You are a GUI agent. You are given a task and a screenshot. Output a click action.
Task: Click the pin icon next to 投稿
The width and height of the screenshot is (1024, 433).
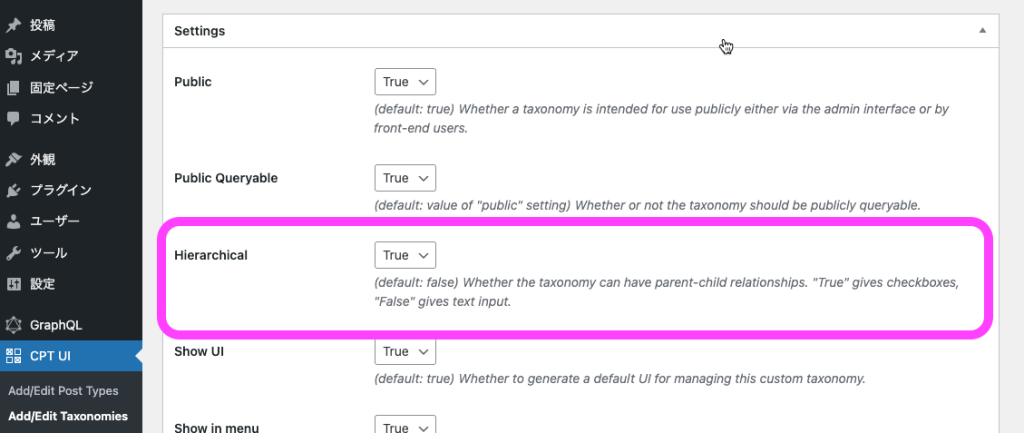13,25
